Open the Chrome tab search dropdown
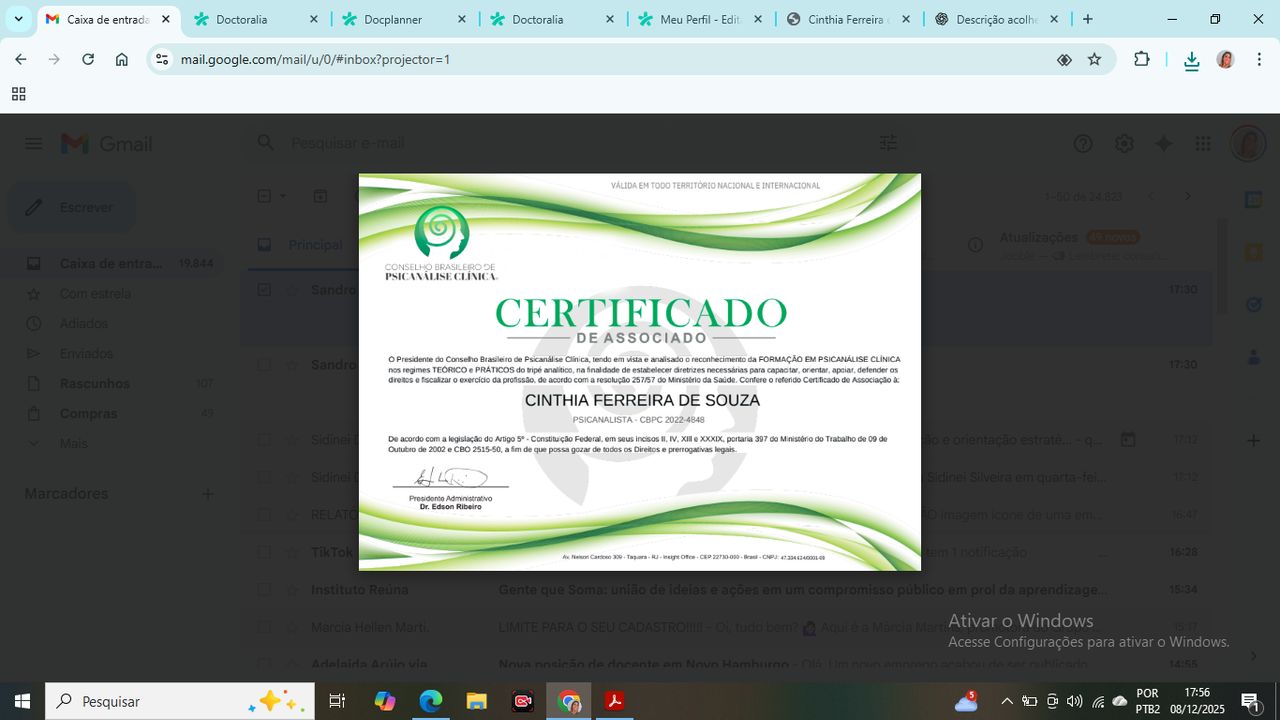The width and height of the screenshot is (1280, 720). coord(18,19)
